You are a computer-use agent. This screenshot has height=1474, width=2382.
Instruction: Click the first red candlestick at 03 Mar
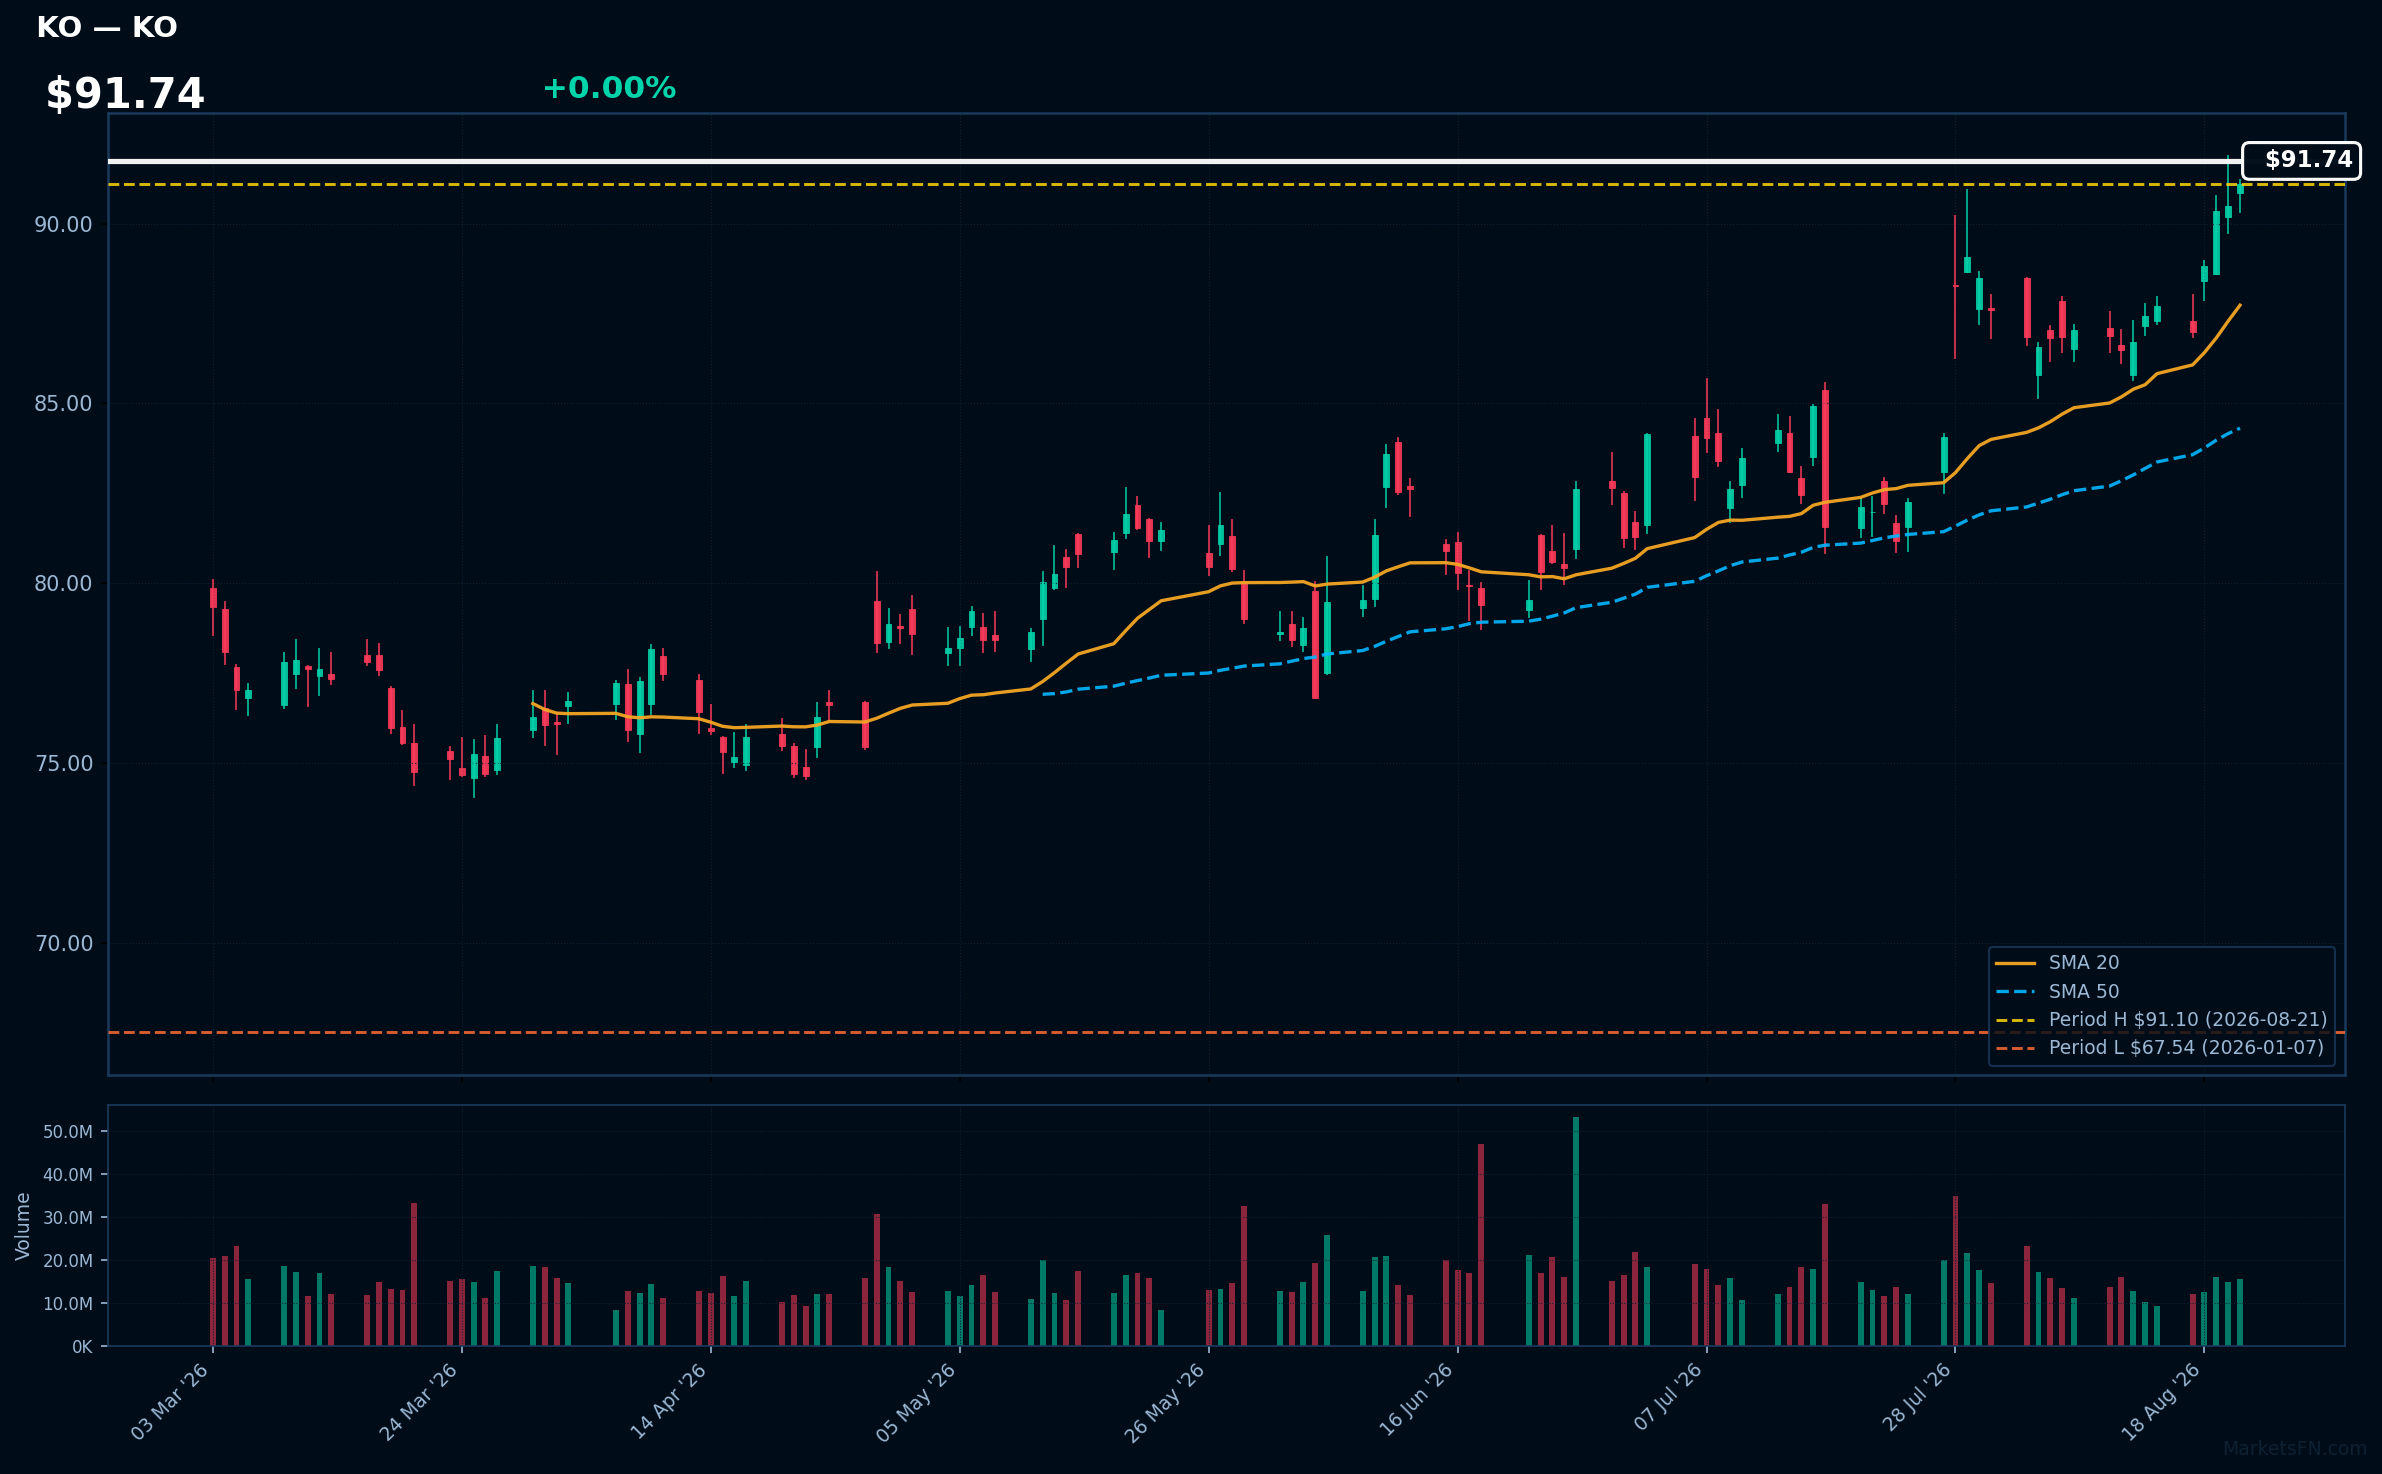coord(213,598)
